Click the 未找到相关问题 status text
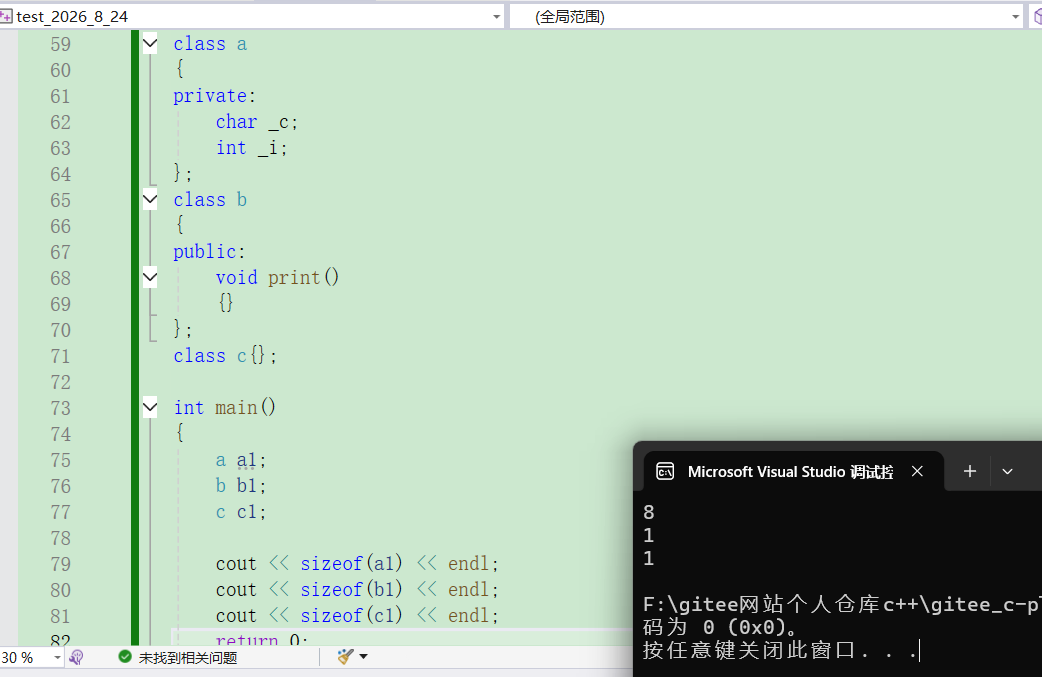The height and width of the screenshot is (677, 1042). point(188,658)
